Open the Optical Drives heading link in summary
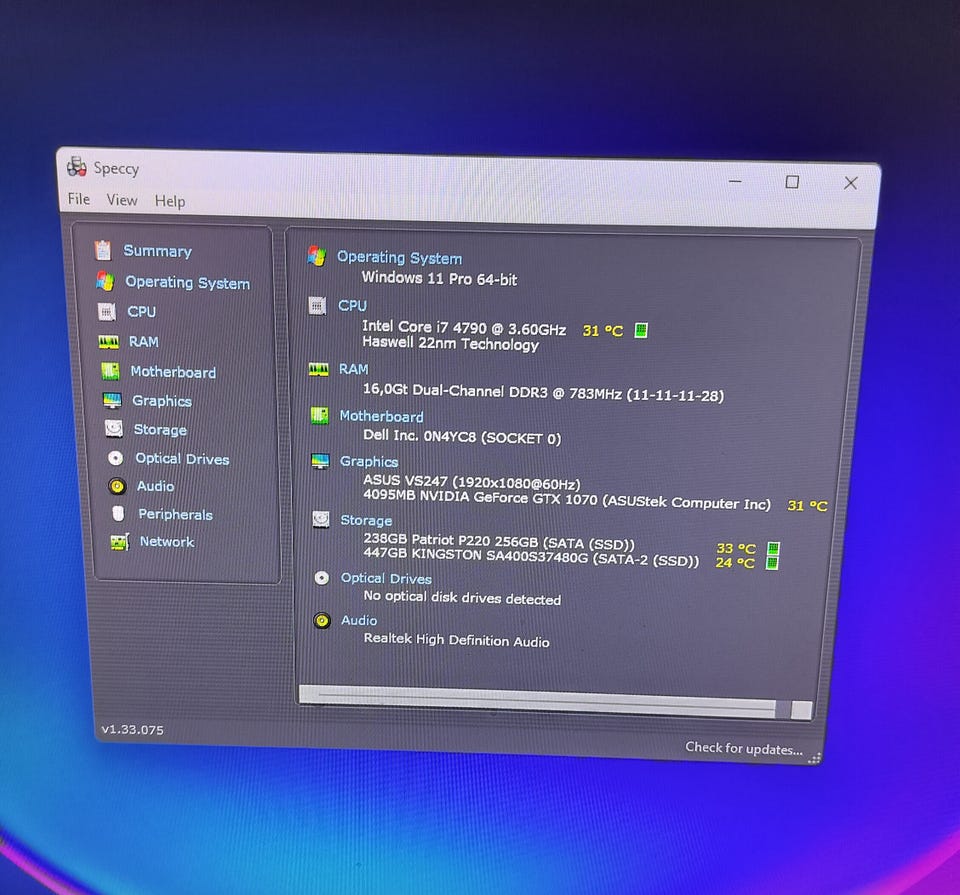This screenshot has height=895, width=960. 386,579
